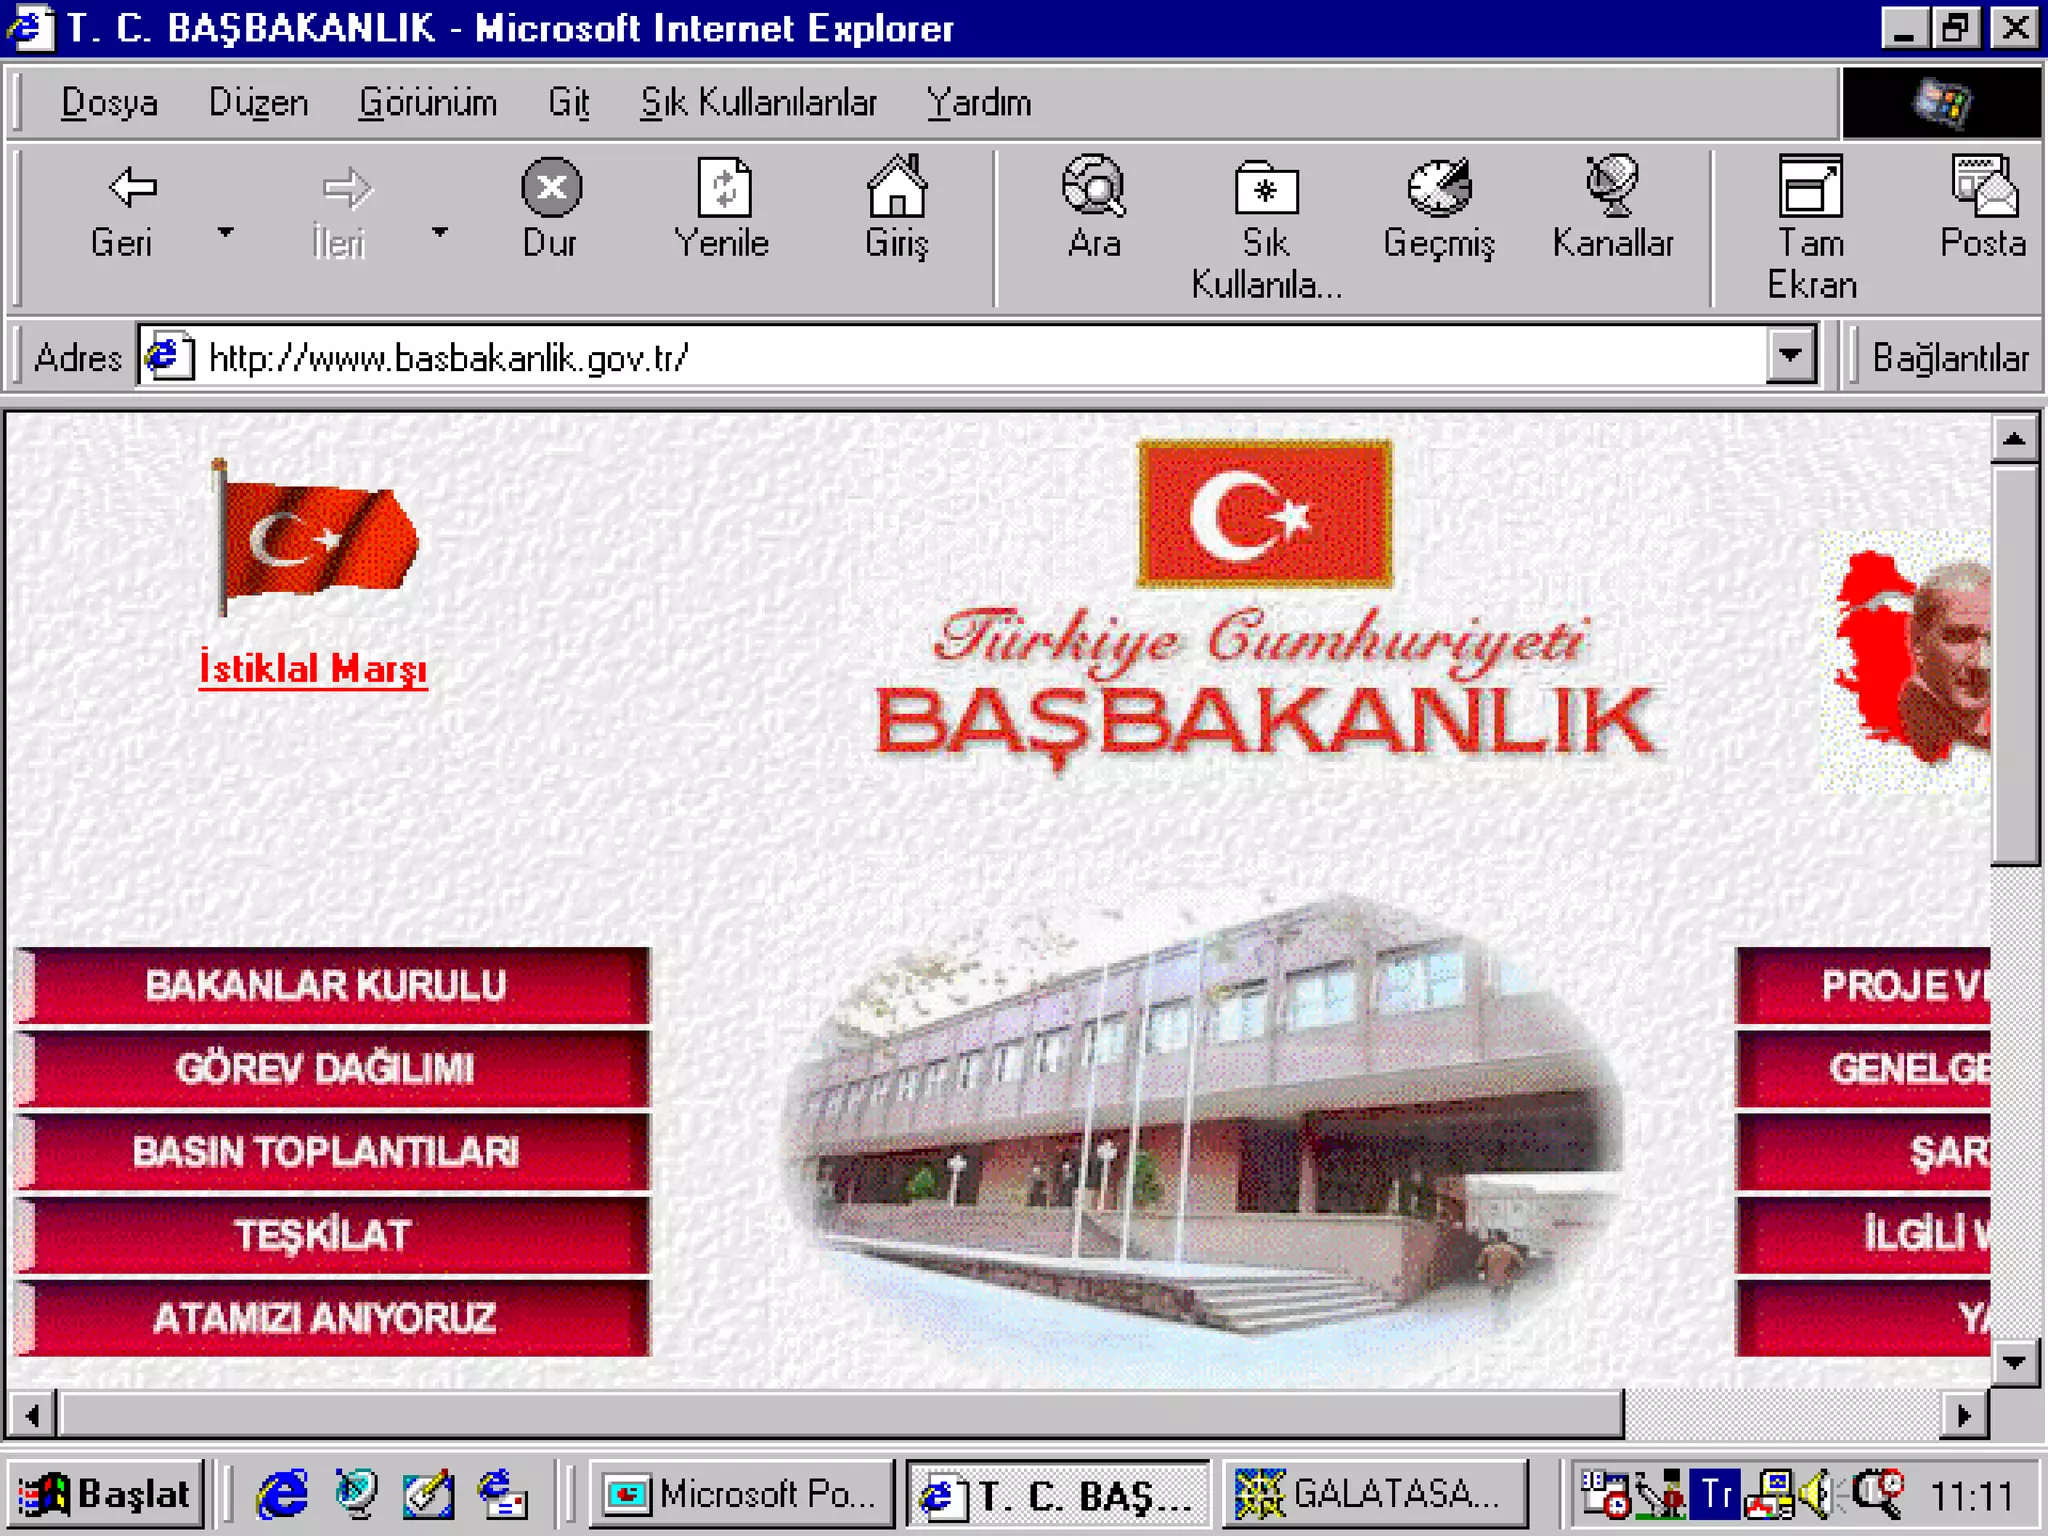
Task: Open the Dosya menu
Action: point(109,103)
